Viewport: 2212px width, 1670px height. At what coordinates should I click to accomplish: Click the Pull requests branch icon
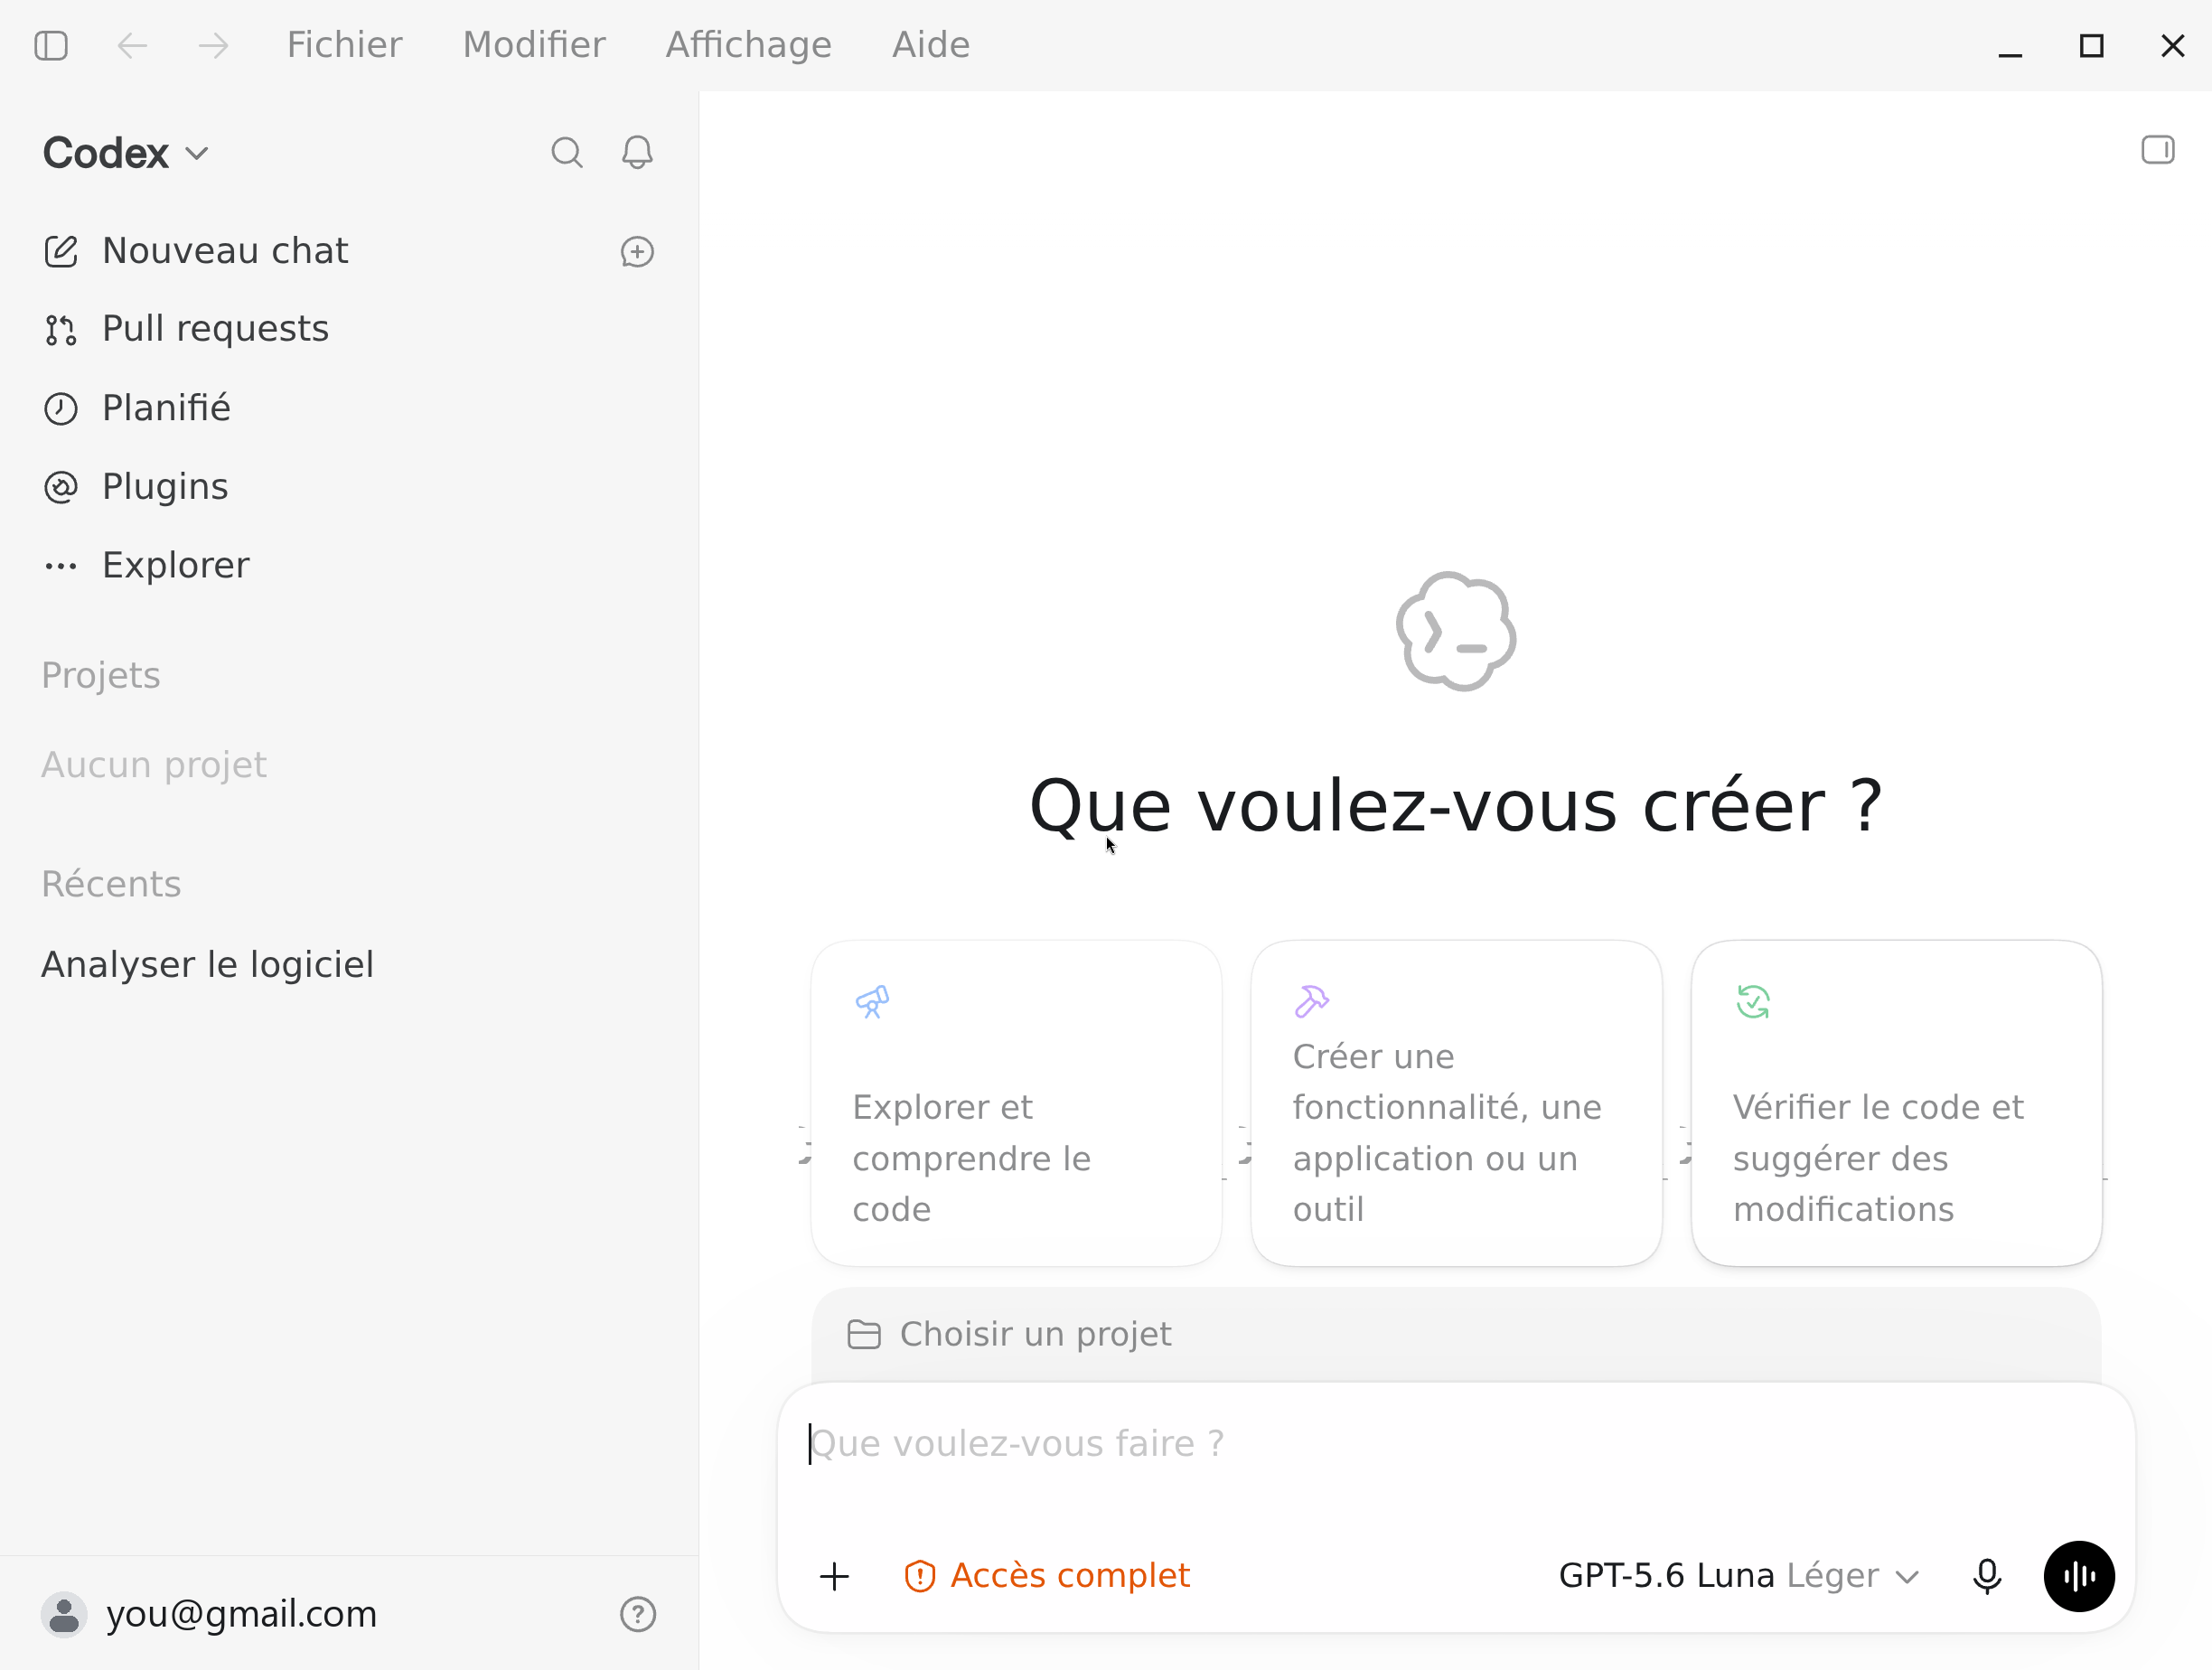click(x=61, y=330)
